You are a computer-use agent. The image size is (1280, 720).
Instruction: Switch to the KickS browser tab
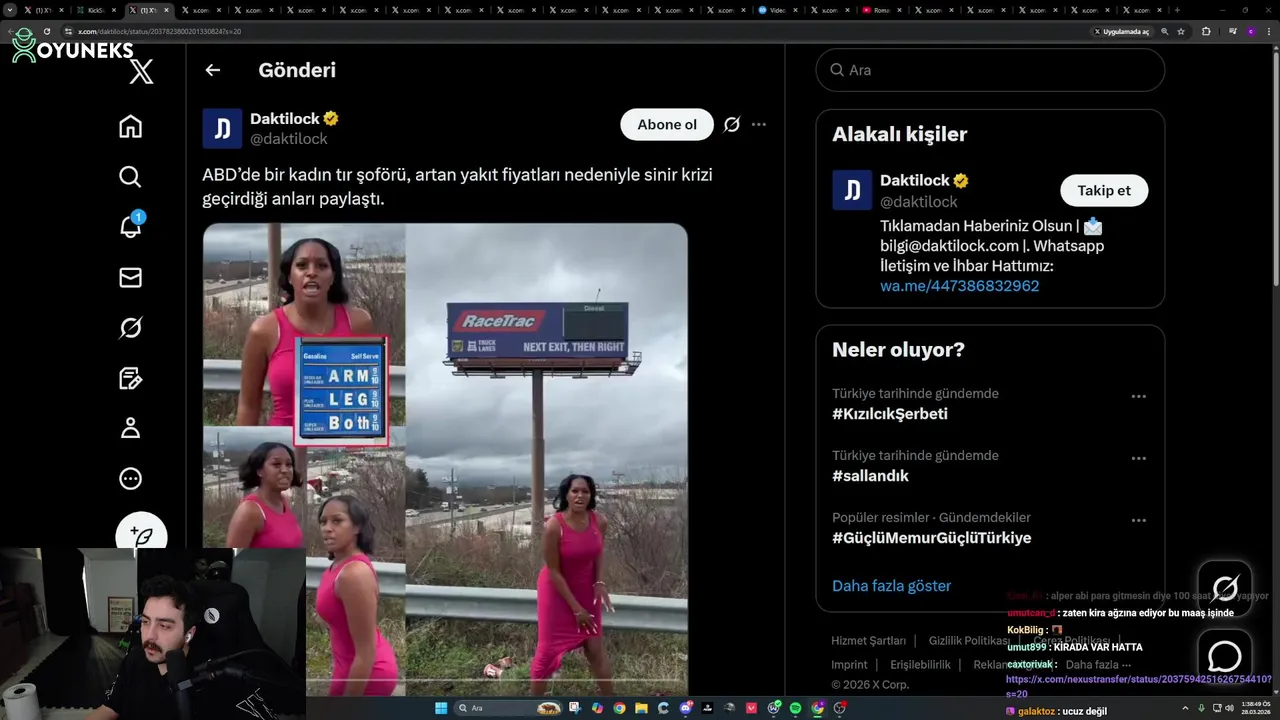click(x=97, y=10)
